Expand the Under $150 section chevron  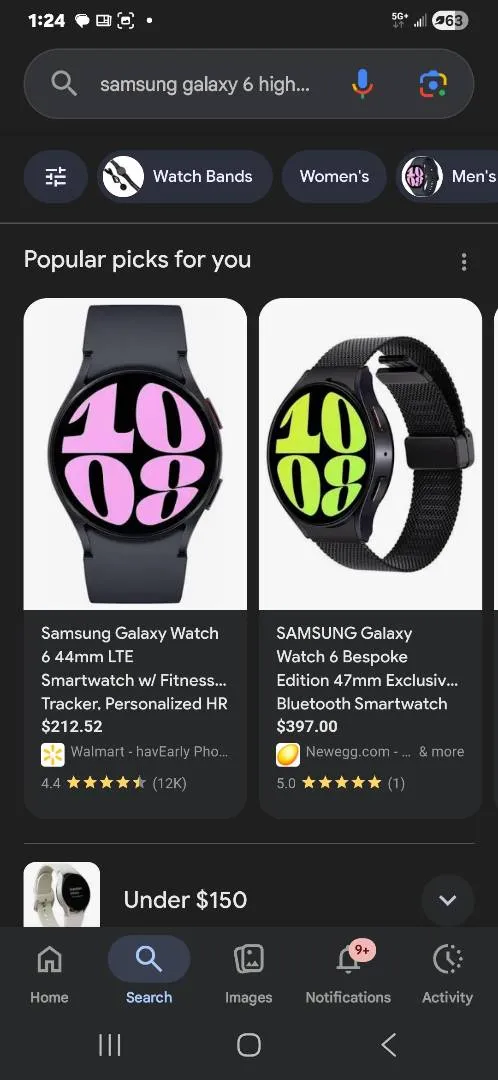point(448,900)
